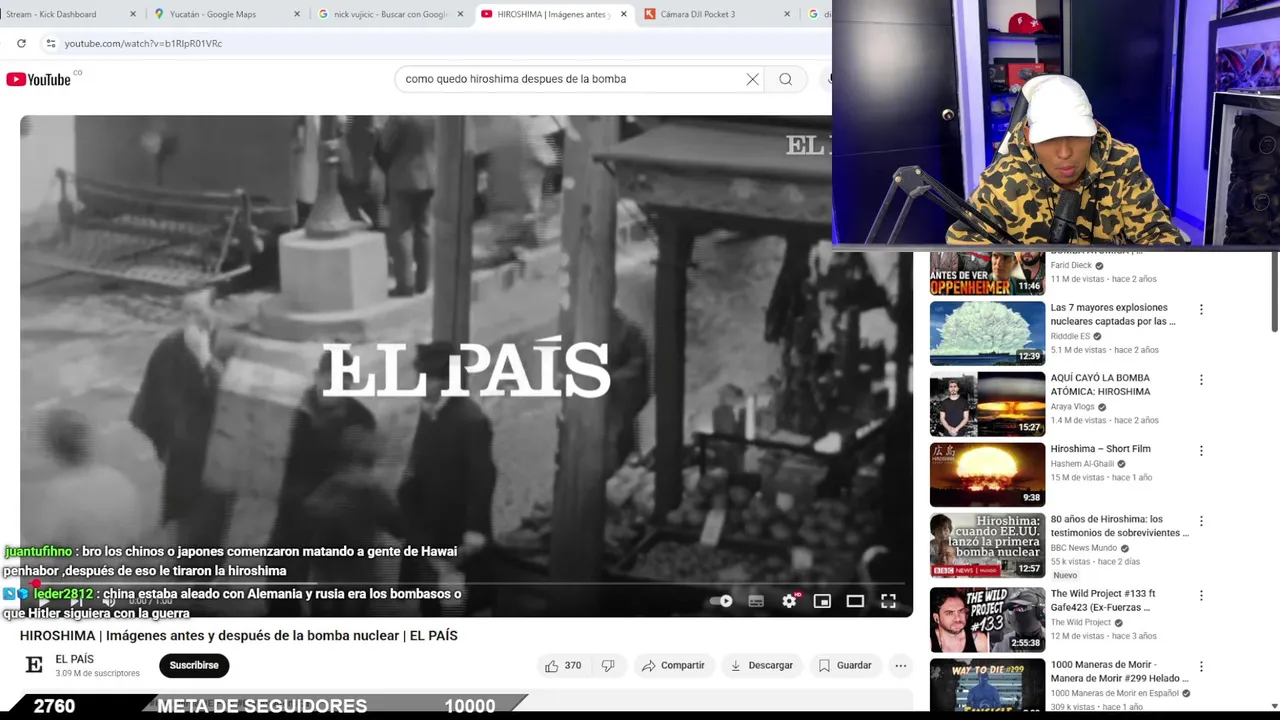Open title '80 años de Hiroshima' video

(1120, 526)
